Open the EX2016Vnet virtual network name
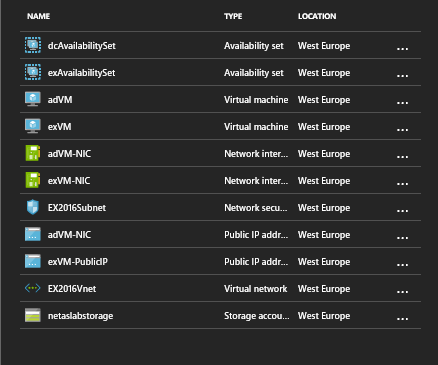This screenshot has width=438, height=365. coord(72,289)
